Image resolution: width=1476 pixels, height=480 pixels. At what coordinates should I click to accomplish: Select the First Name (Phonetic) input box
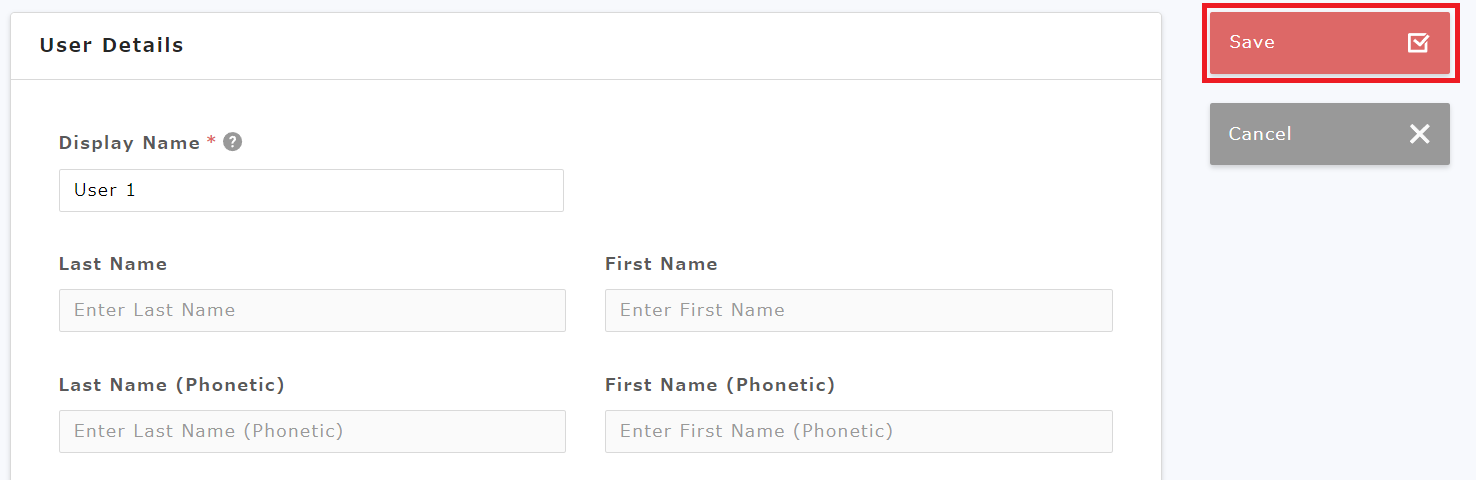(858, 431)
